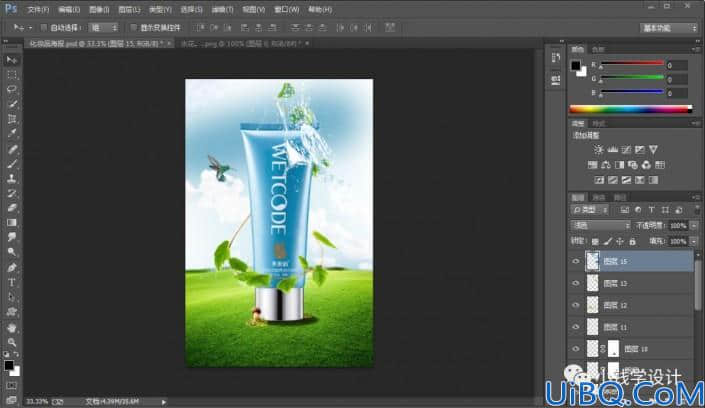Open the 文件(F) menu
The height and width of the screenshot is (408, 705).
coord(38,9)
